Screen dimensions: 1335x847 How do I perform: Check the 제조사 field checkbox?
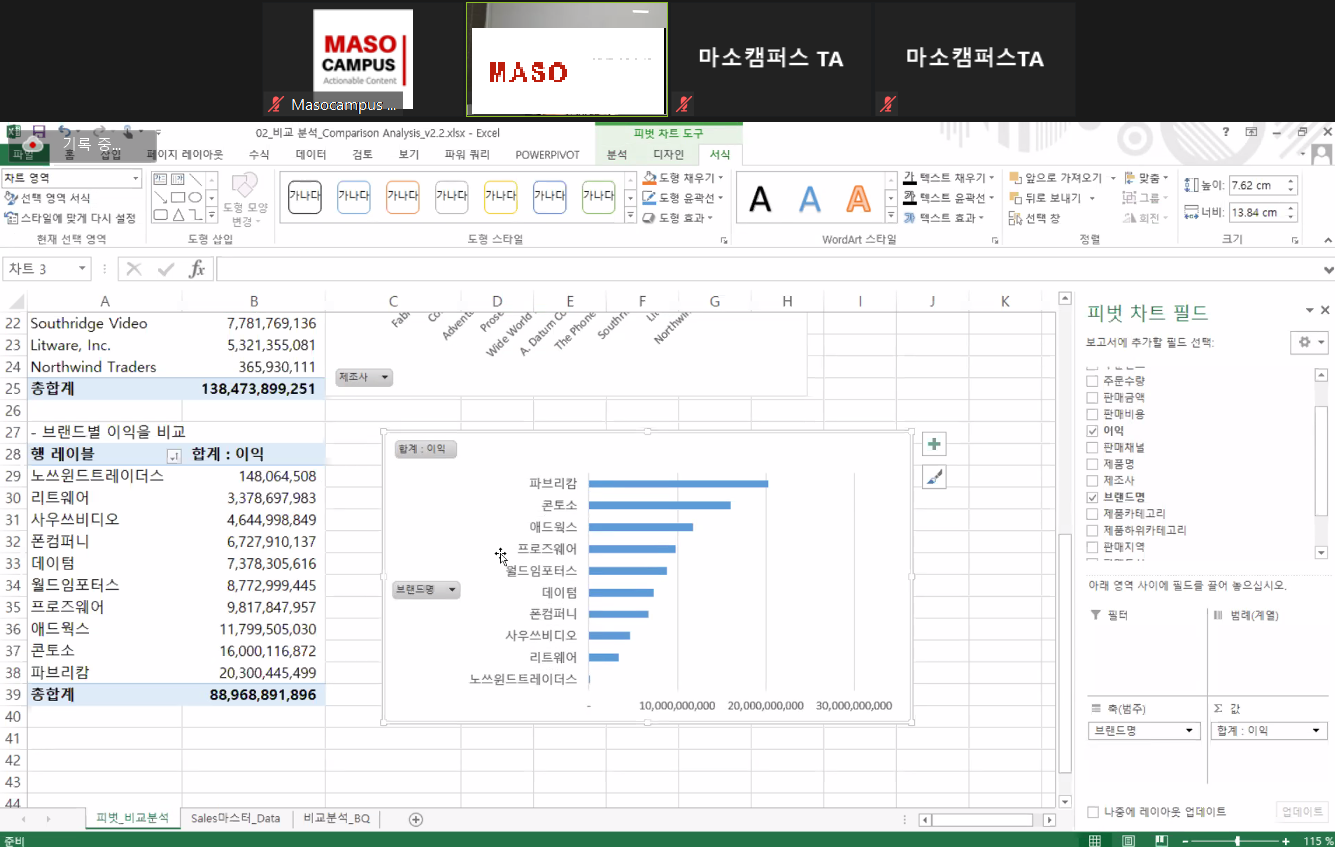(x=1093, y=481)
